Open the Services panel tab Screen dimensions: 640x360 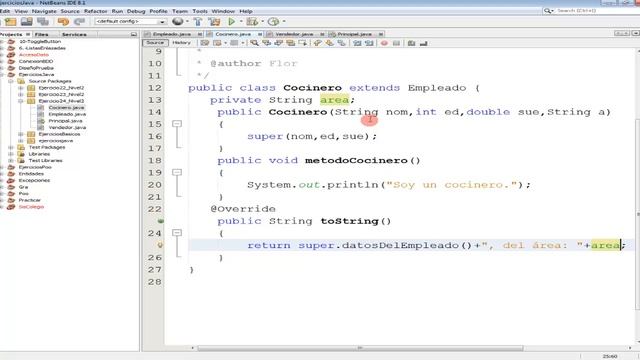click(74, 34)
